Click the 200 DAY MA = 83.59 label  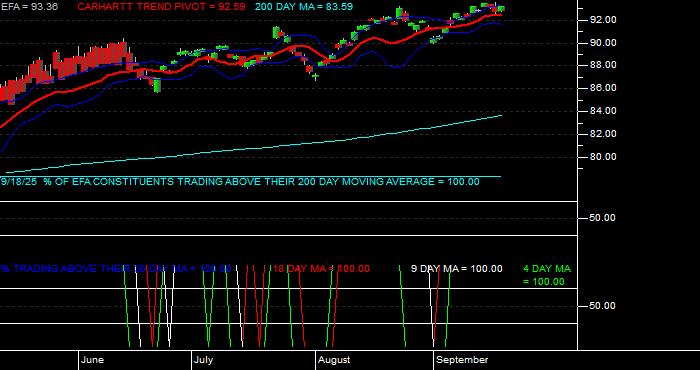[304, 7]
